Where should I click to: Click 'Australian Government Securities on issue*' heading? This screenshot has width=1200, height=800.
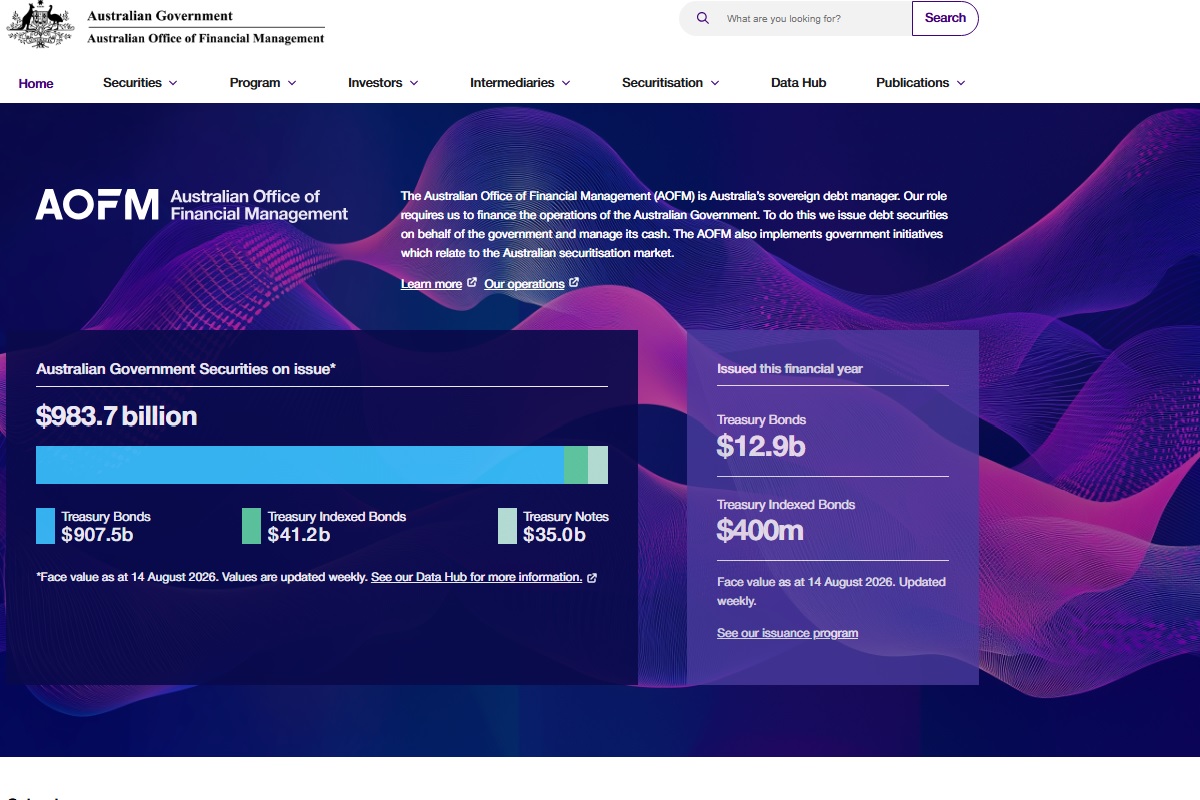pos(186,369)
